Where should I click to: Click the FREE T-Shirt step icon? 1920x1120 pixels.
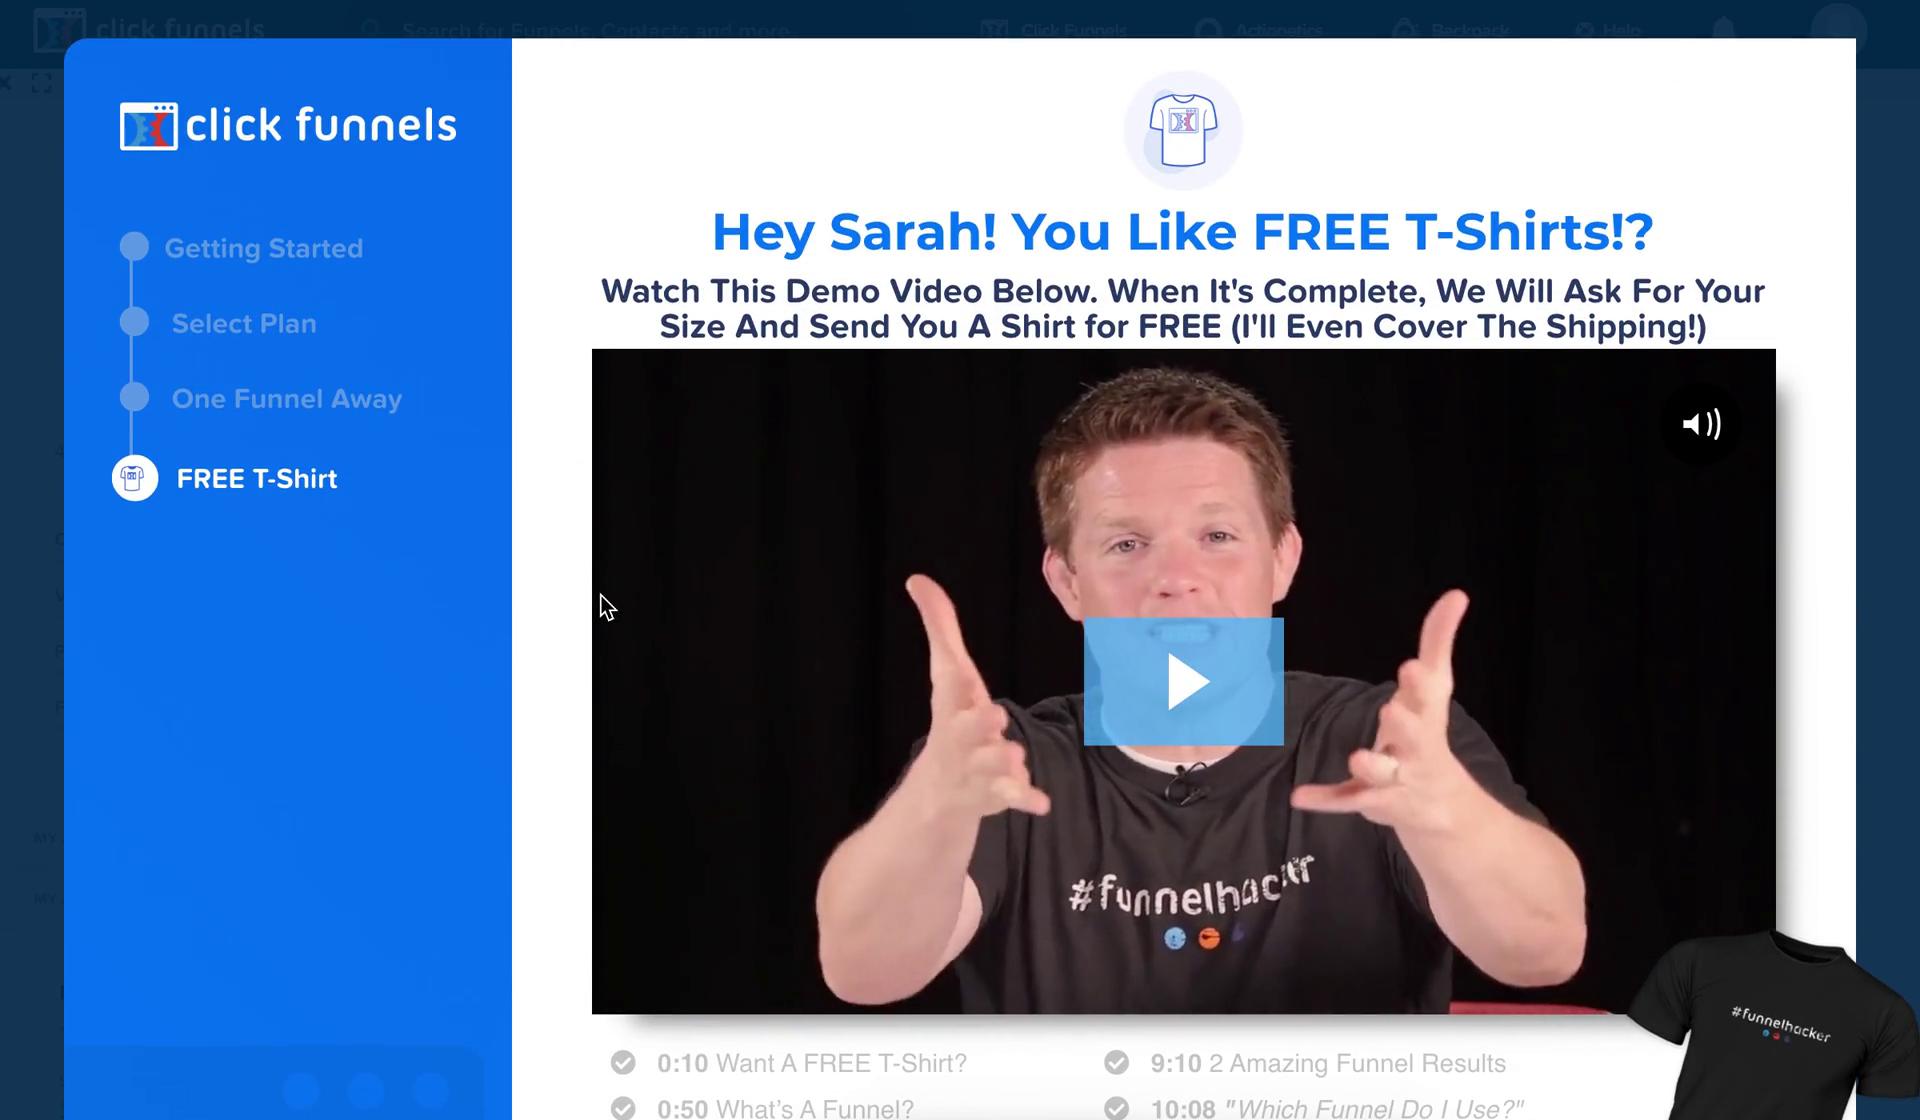pos(133,479)
